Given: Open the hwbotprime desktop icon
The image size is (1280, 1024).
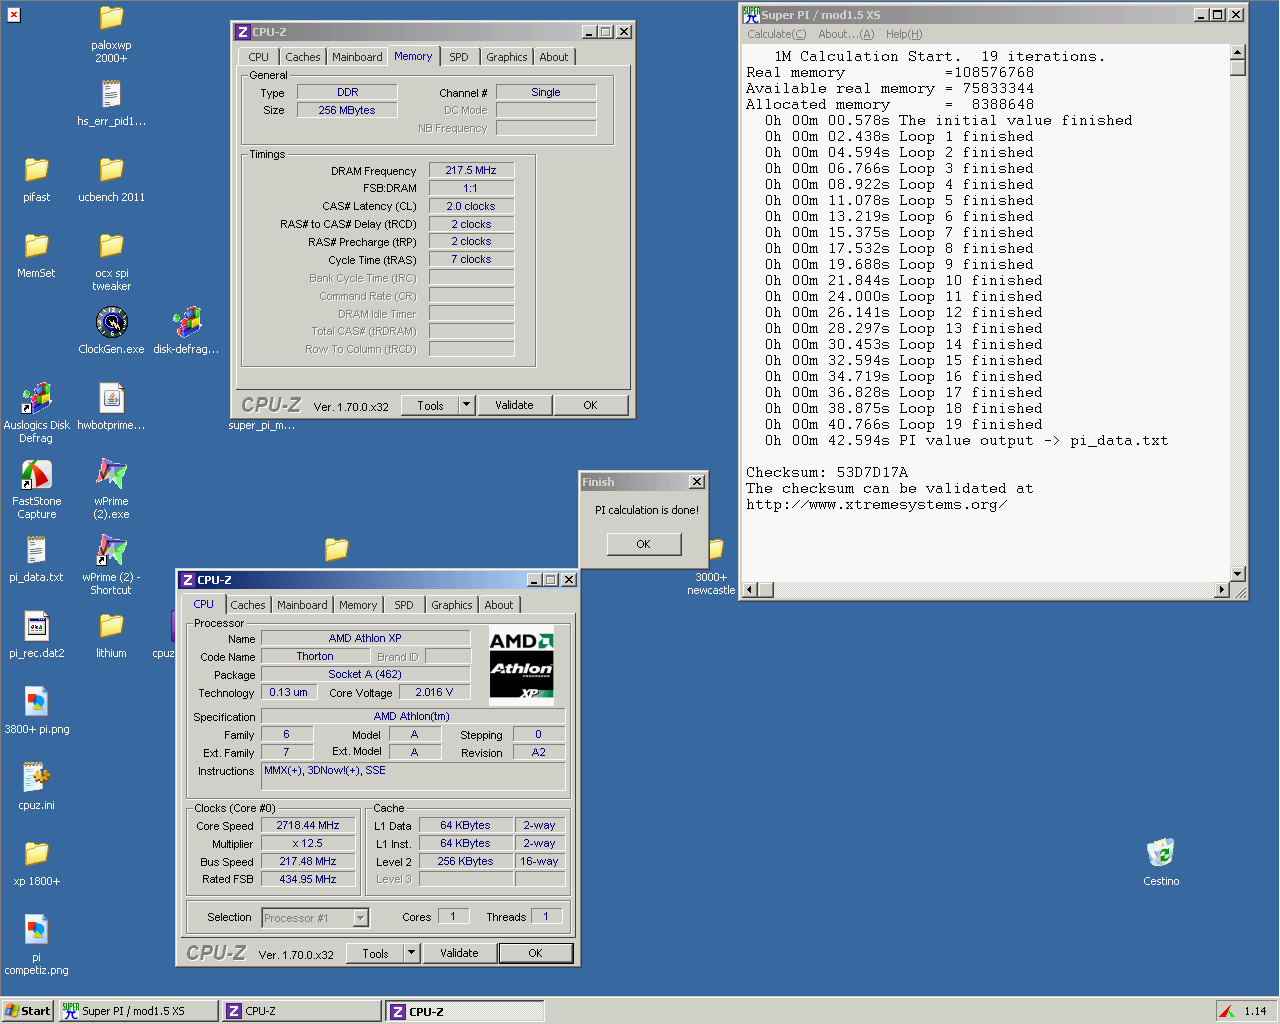Looking at the screenshot, I should coord(111,399).
